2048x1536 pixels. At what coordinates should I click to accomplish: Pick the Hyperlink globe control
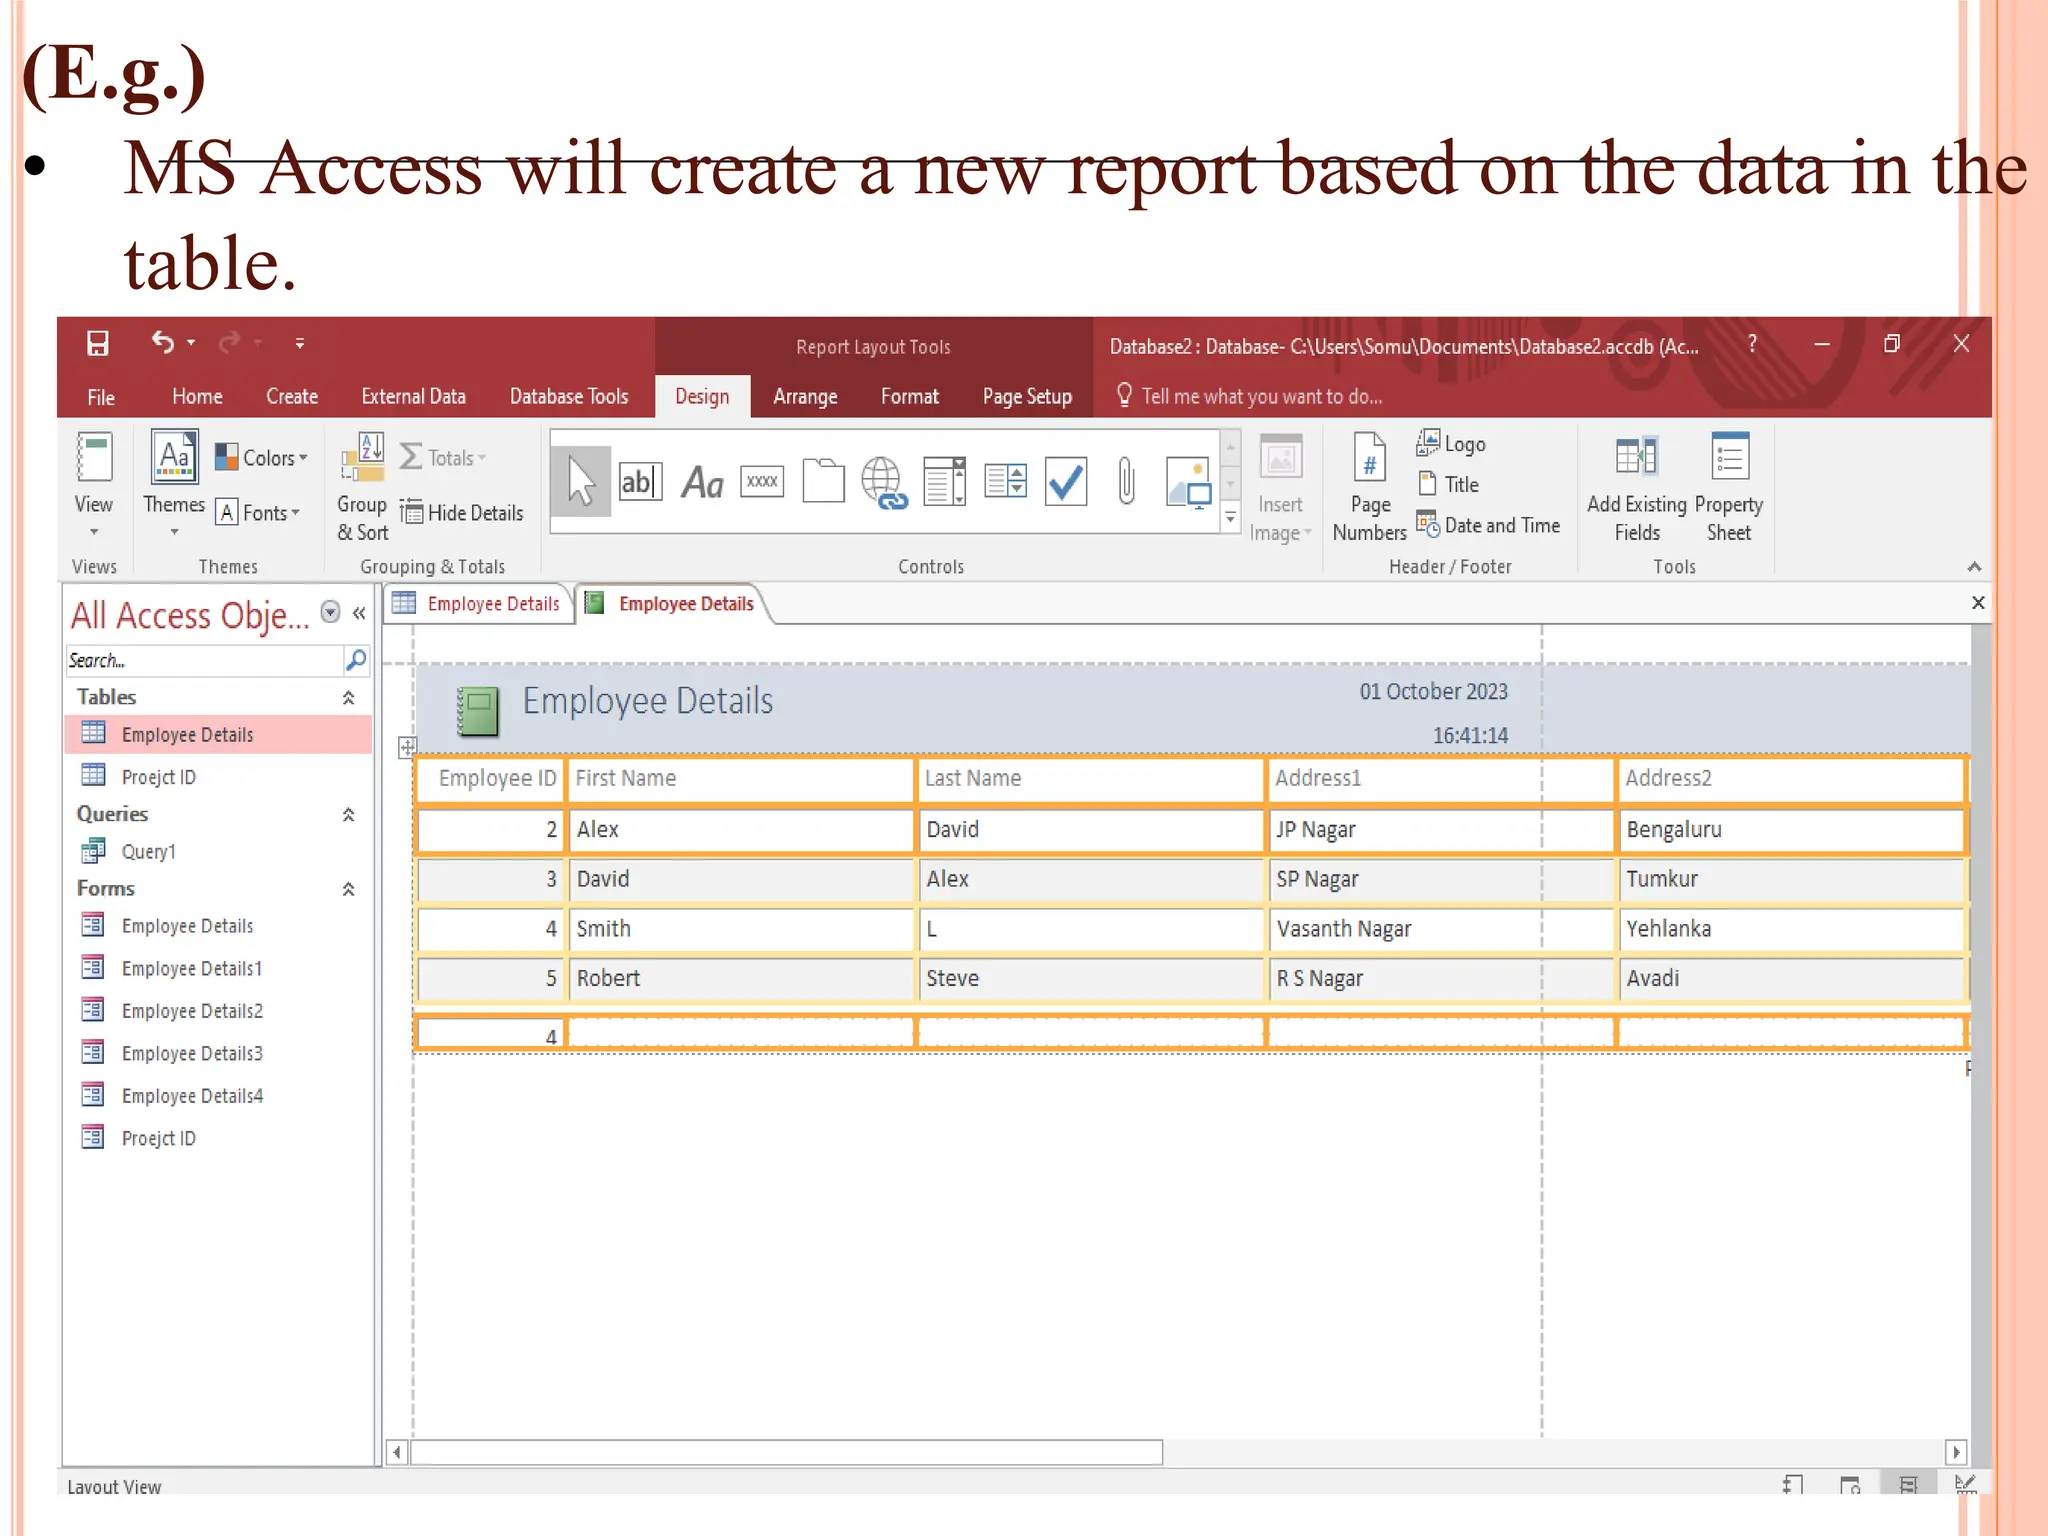click(x=884, y=482)
